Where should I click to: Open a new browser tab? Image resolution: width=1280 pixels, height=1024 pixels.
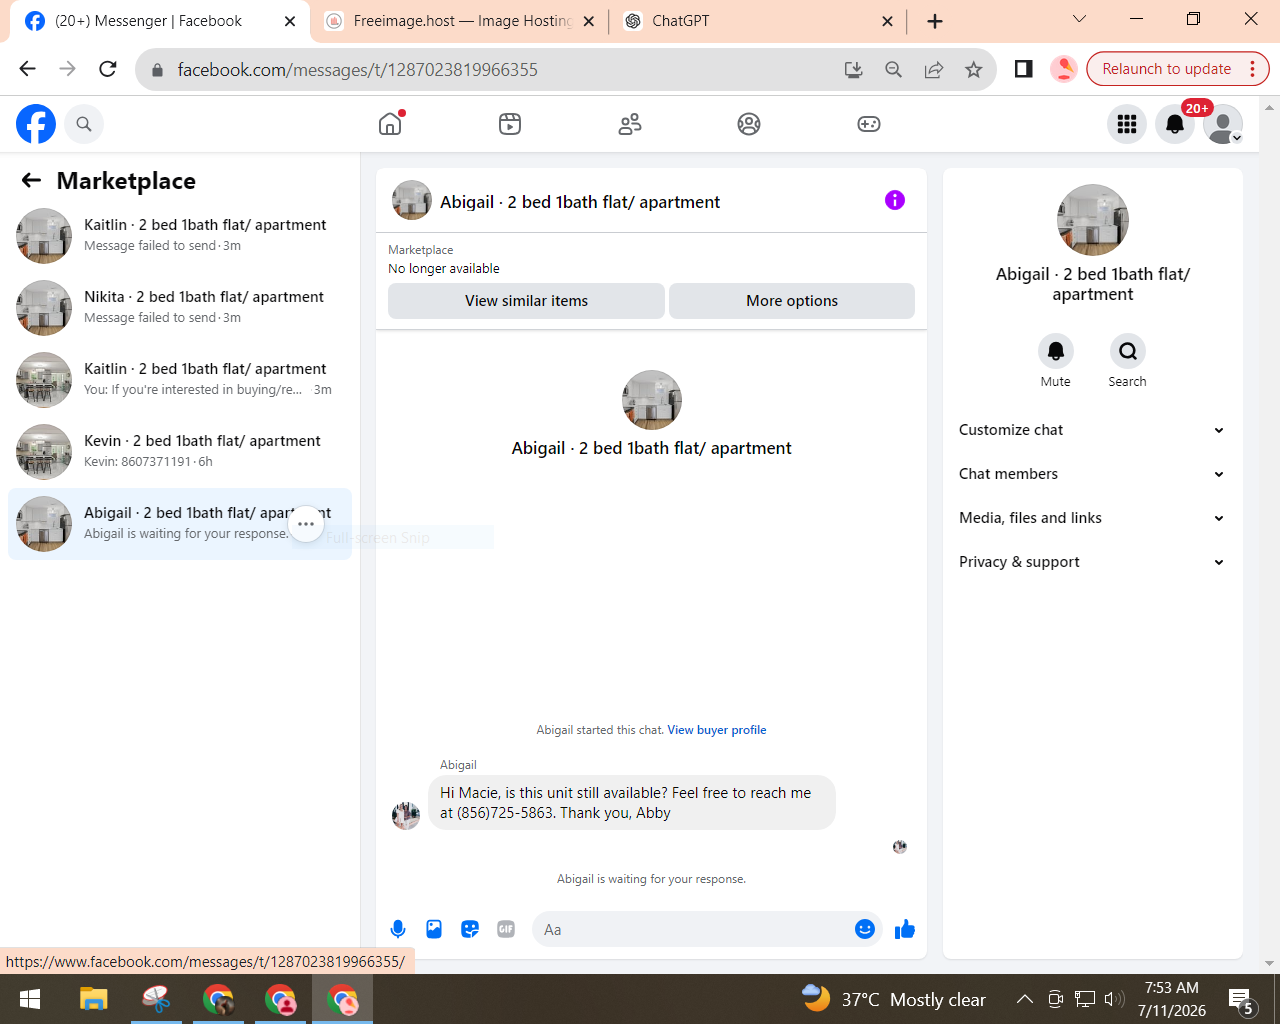click(x=935, y=21)
